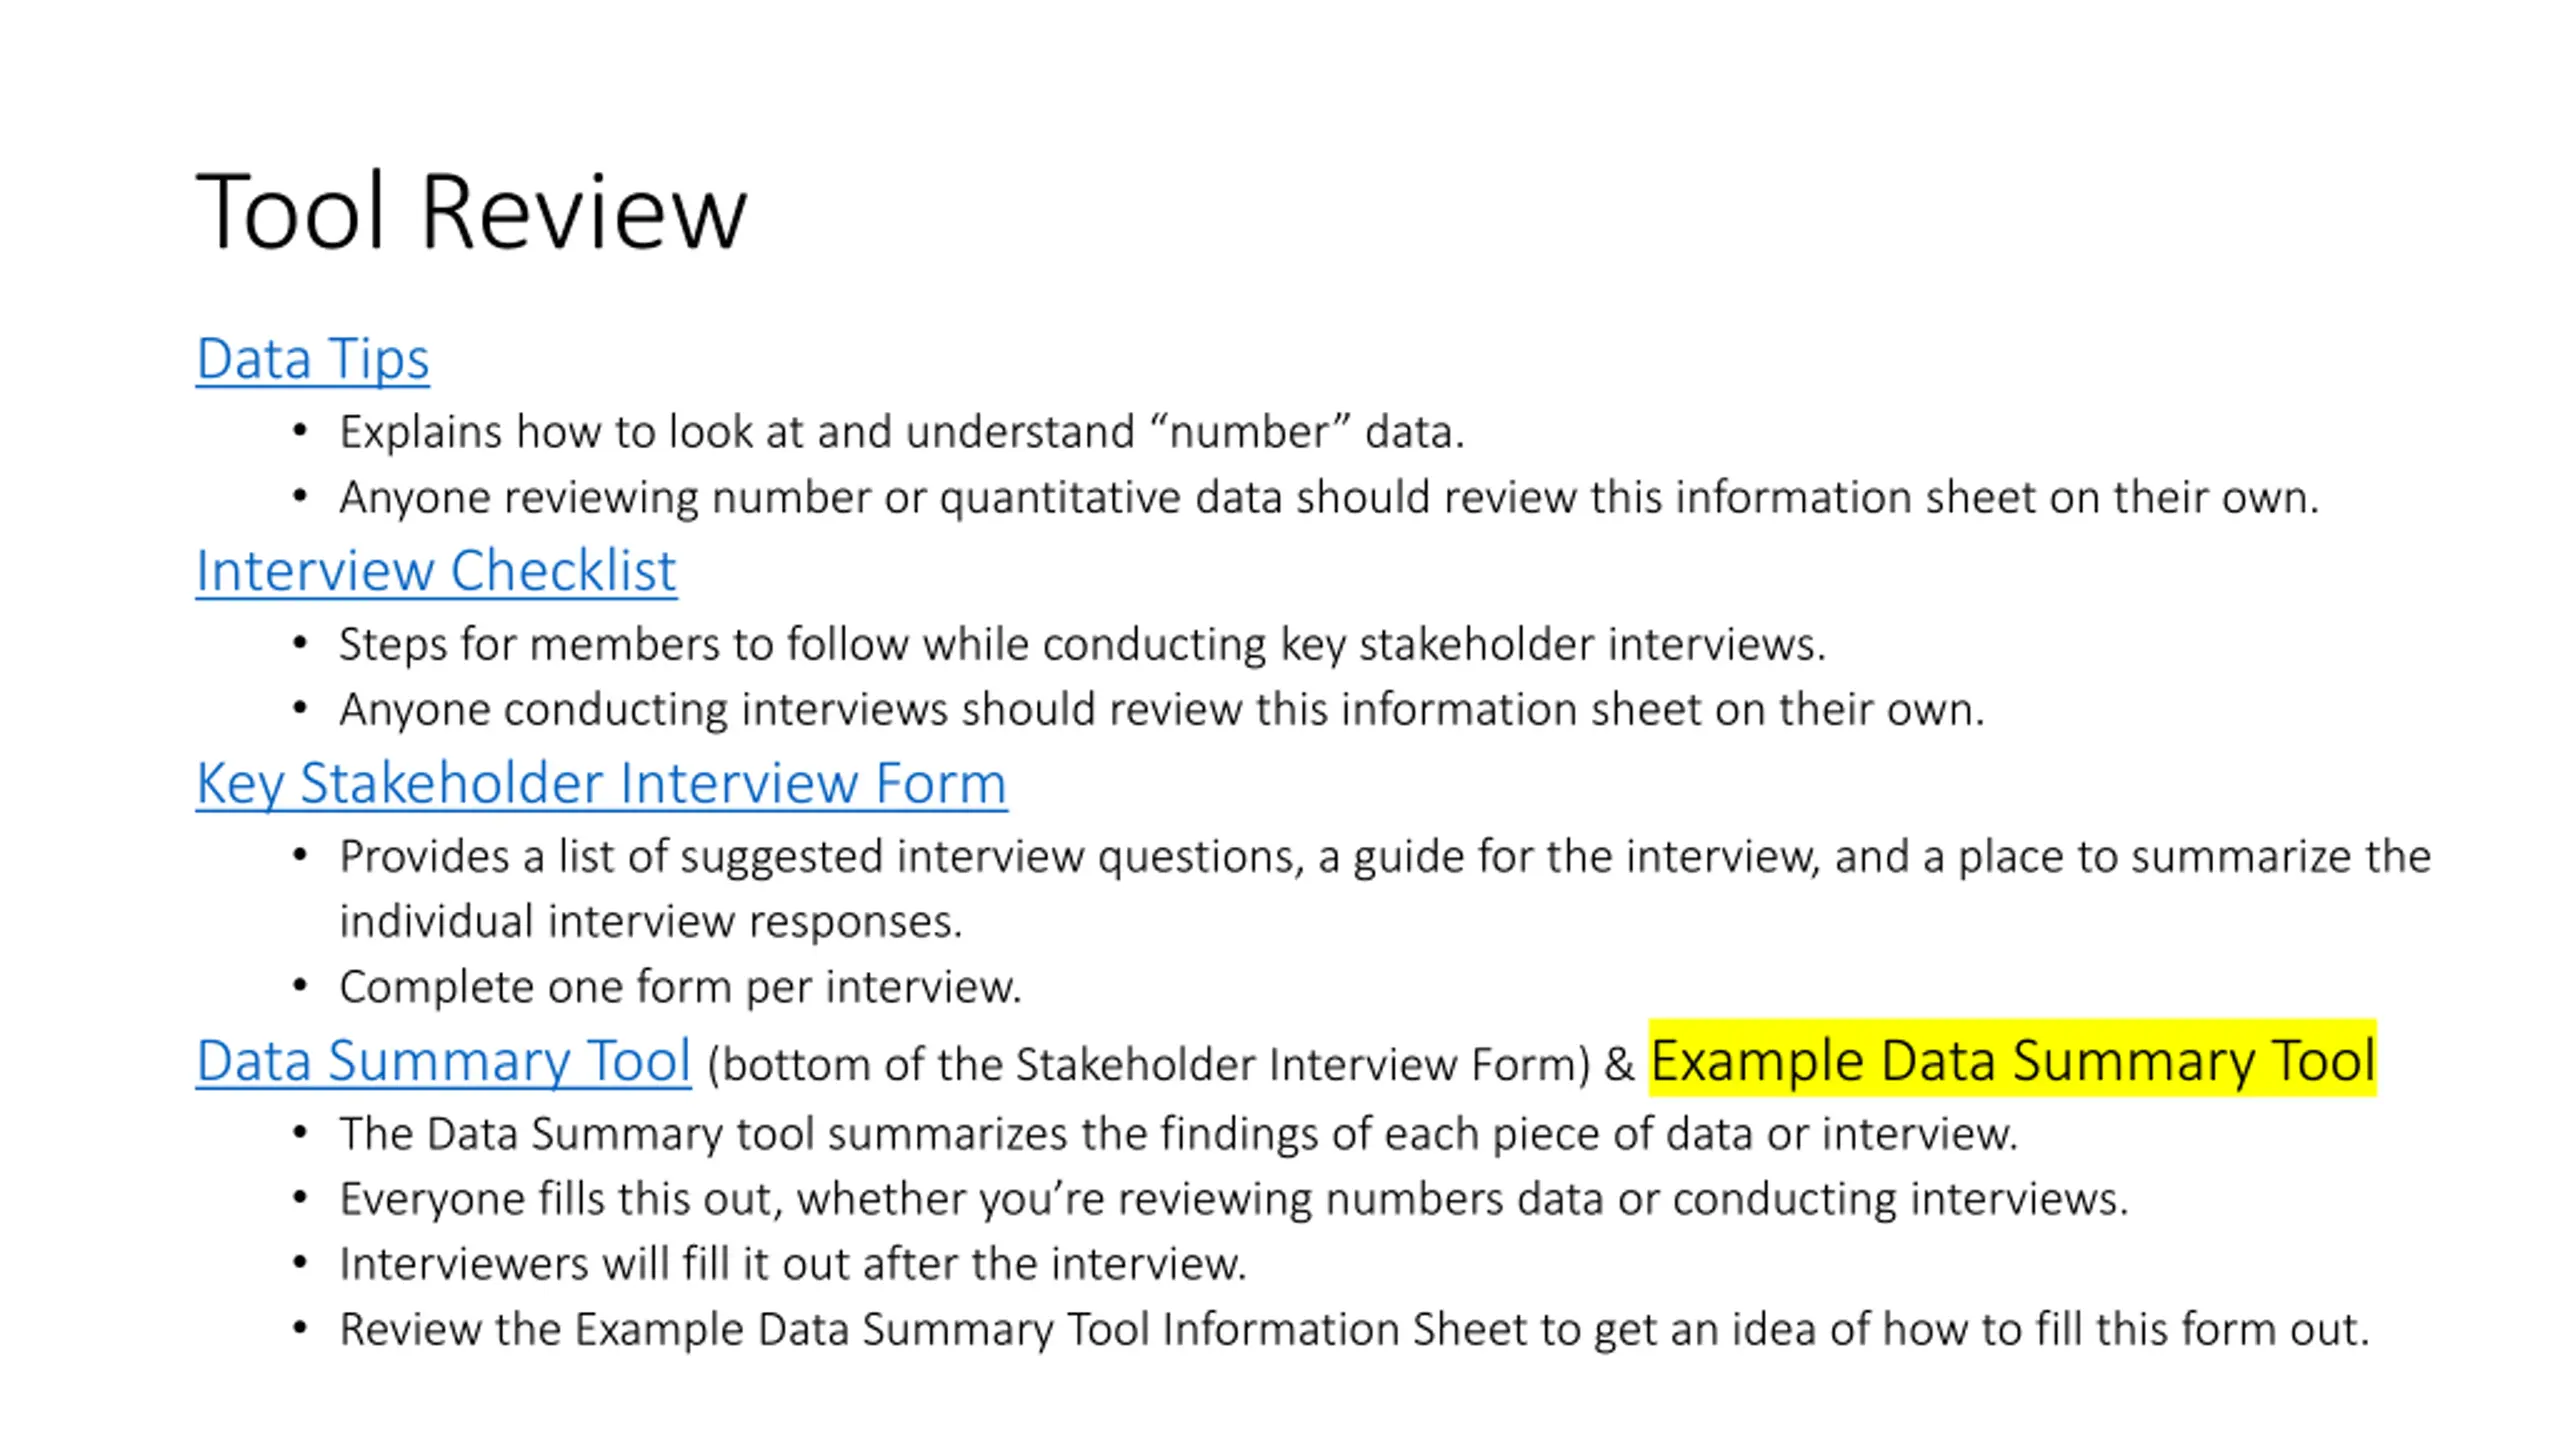Open the Data Summary Tool link
Screen dimensions: 2560x1440
coord(443,1060)
